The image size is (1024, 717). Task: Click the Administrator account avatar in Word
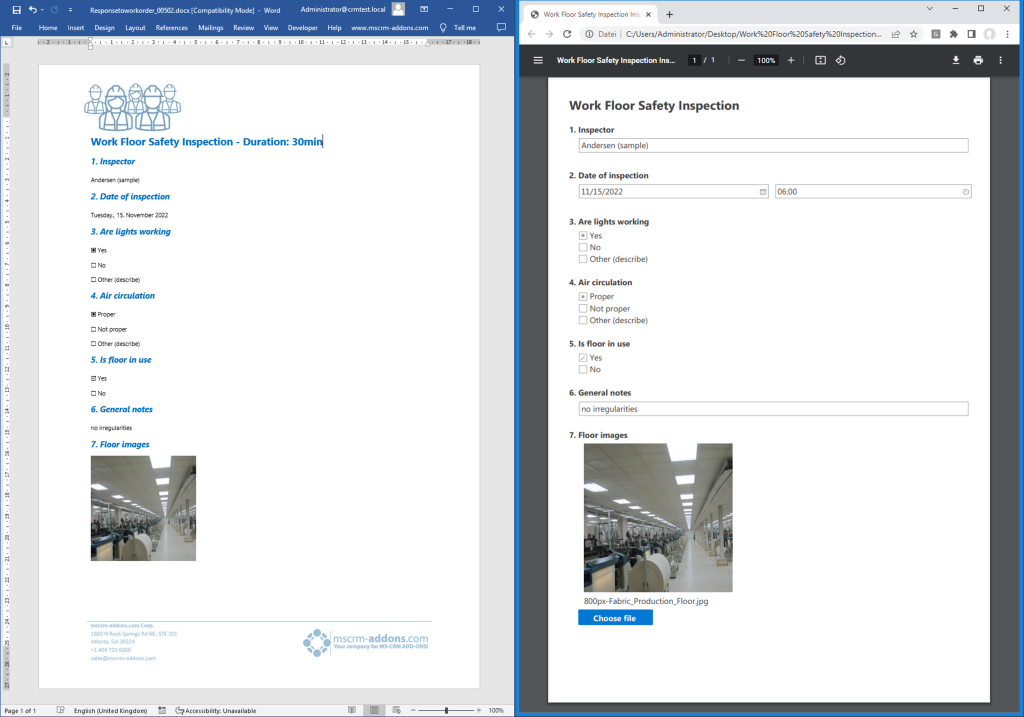coord(398,9)
